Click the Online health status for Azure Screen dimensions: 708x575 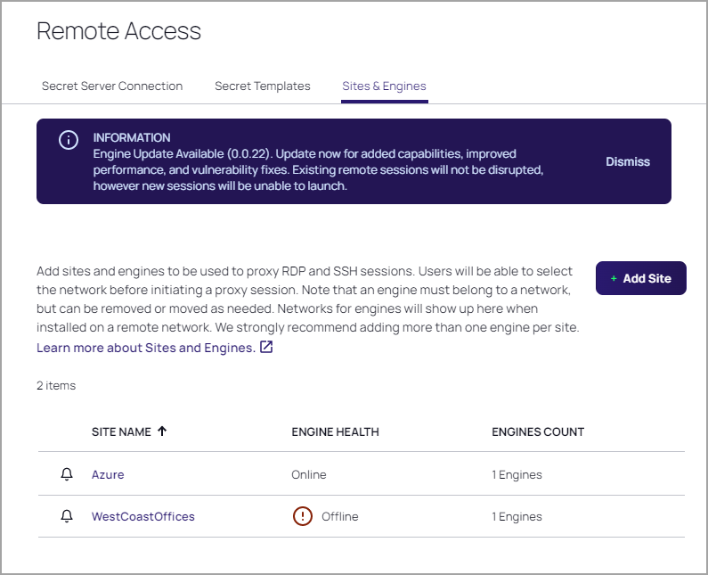click(309, 475)
